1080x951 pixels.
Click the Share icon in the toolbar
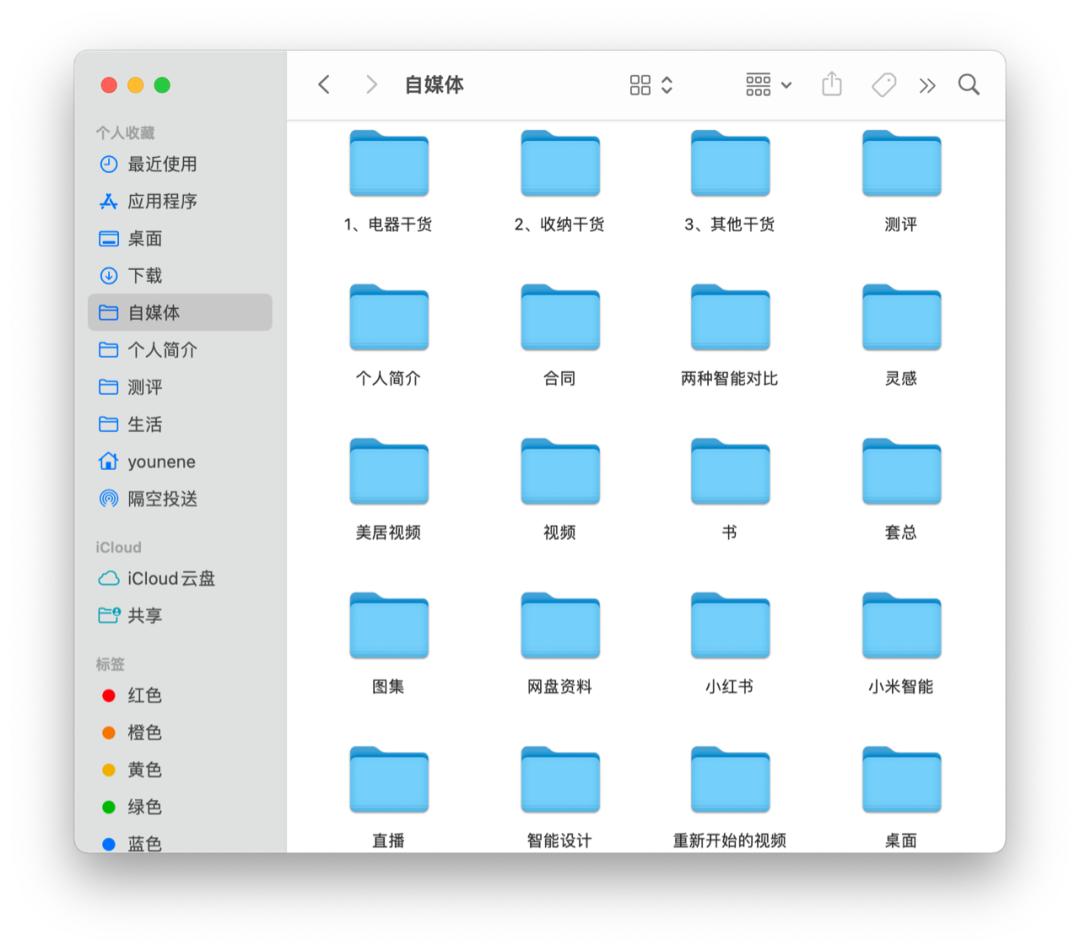[830, 85]
